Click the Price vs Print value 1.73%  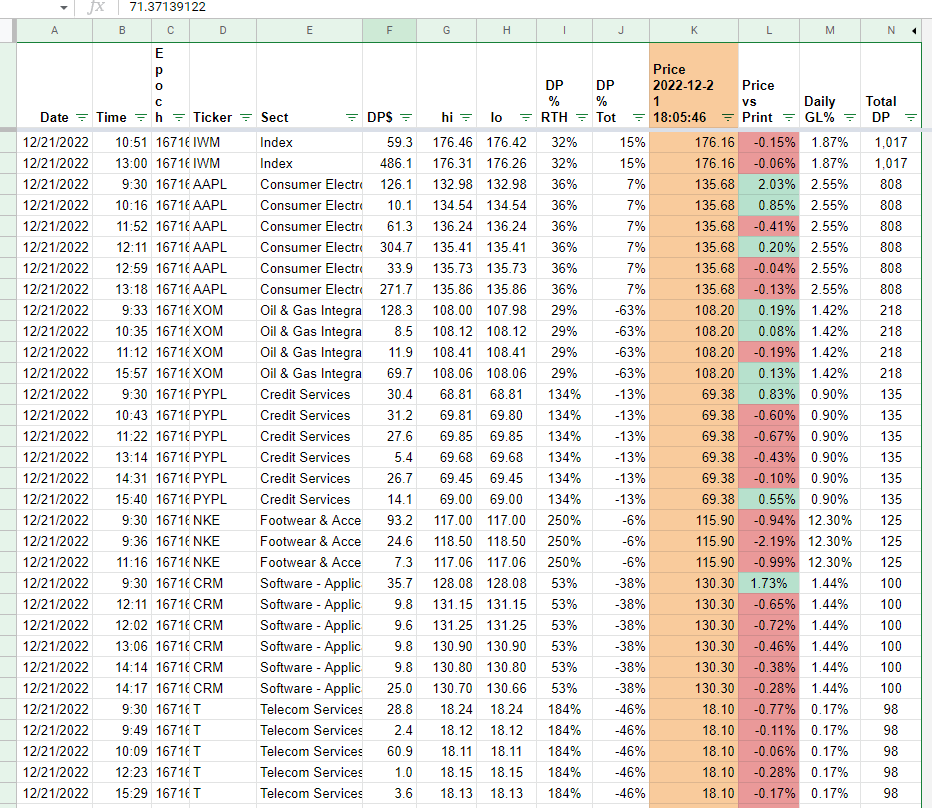[769, 583]
